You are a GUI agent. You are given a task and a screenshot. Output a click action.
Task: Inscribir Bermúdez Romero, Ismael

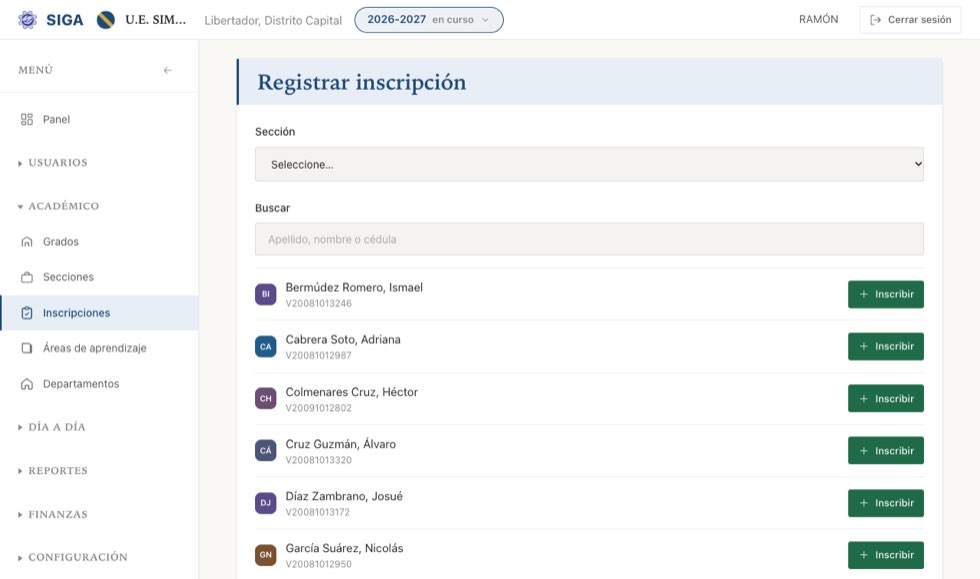886,295
